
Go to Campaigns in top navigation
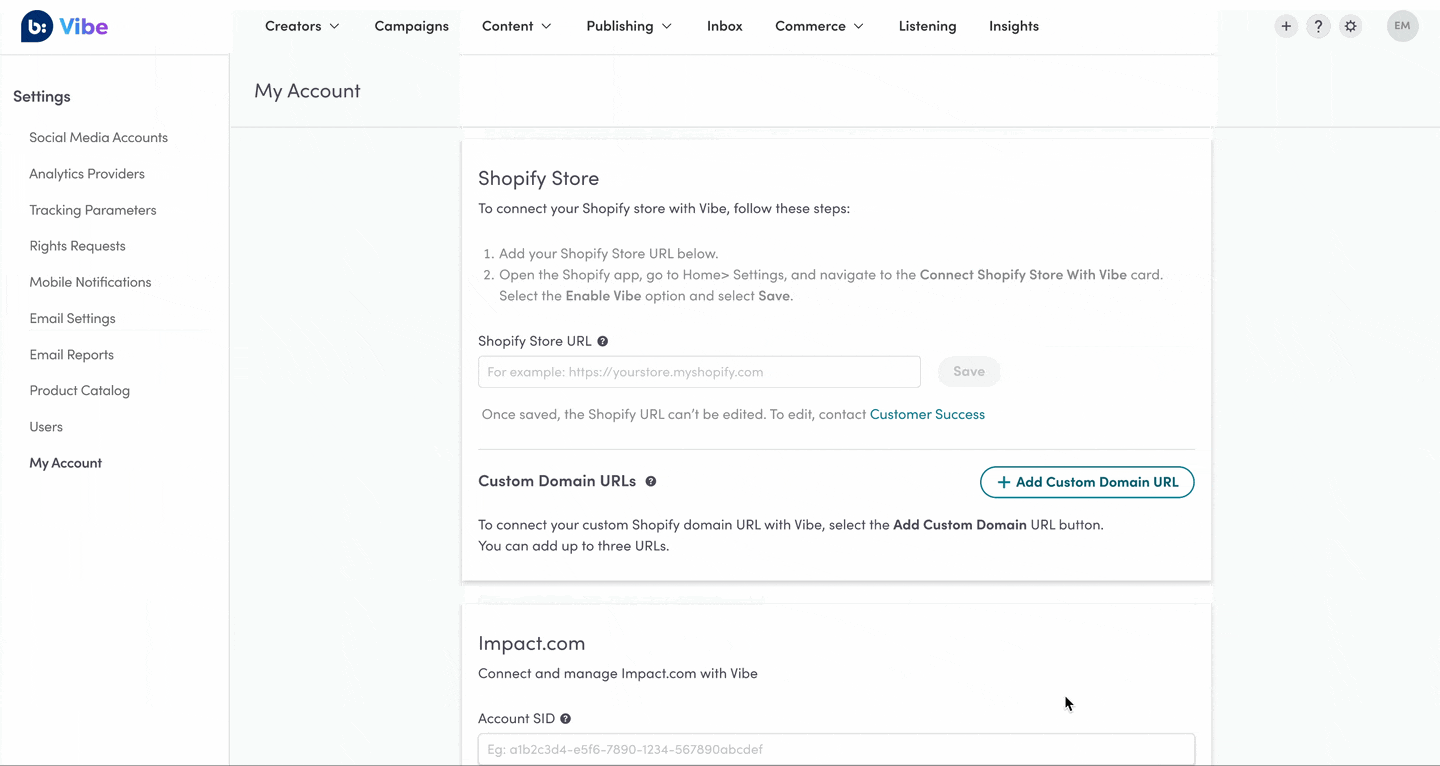coord(411,26)
